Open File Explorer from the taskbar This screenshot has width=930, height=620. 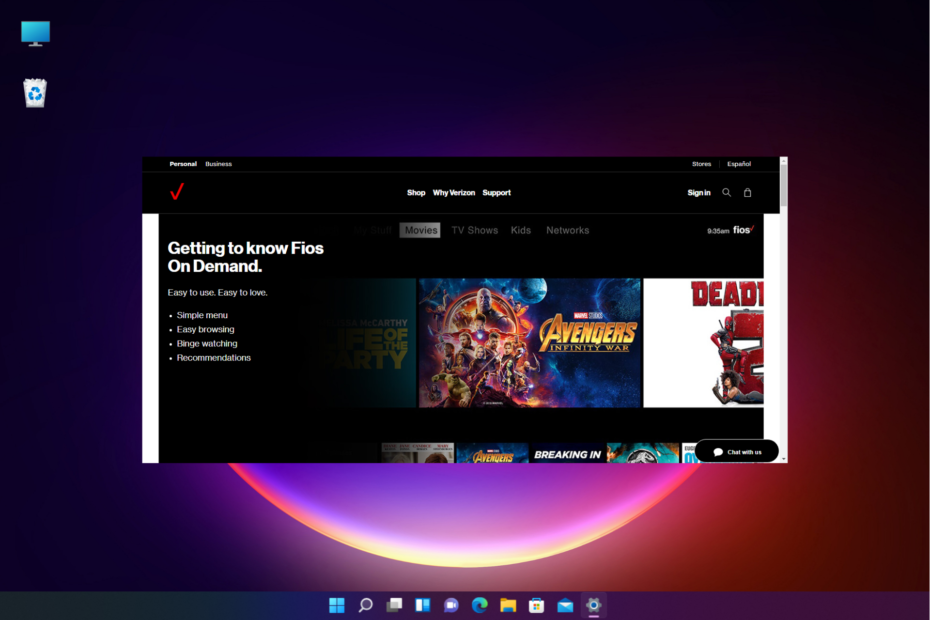tap(508, 605)
